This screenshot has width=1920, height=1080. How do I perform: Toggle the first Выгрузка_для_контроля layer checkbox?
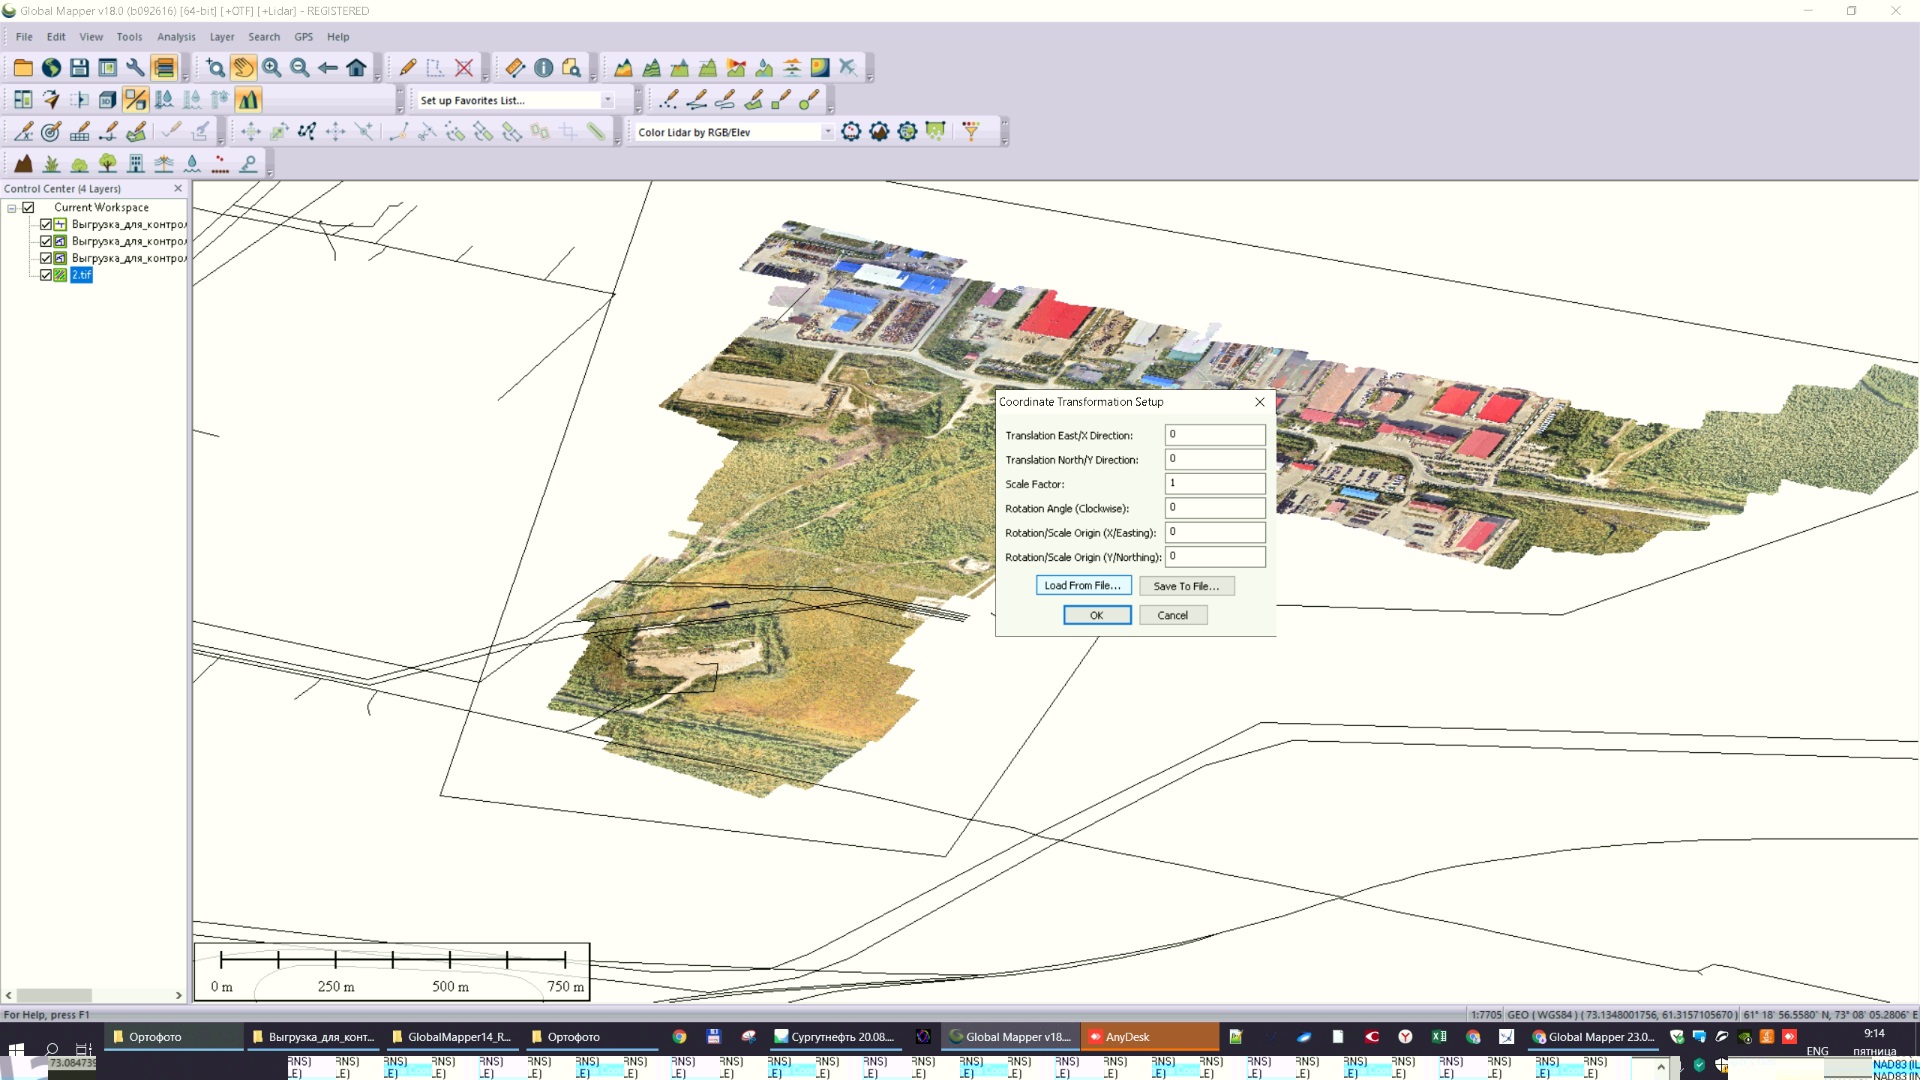coord(46,225)
